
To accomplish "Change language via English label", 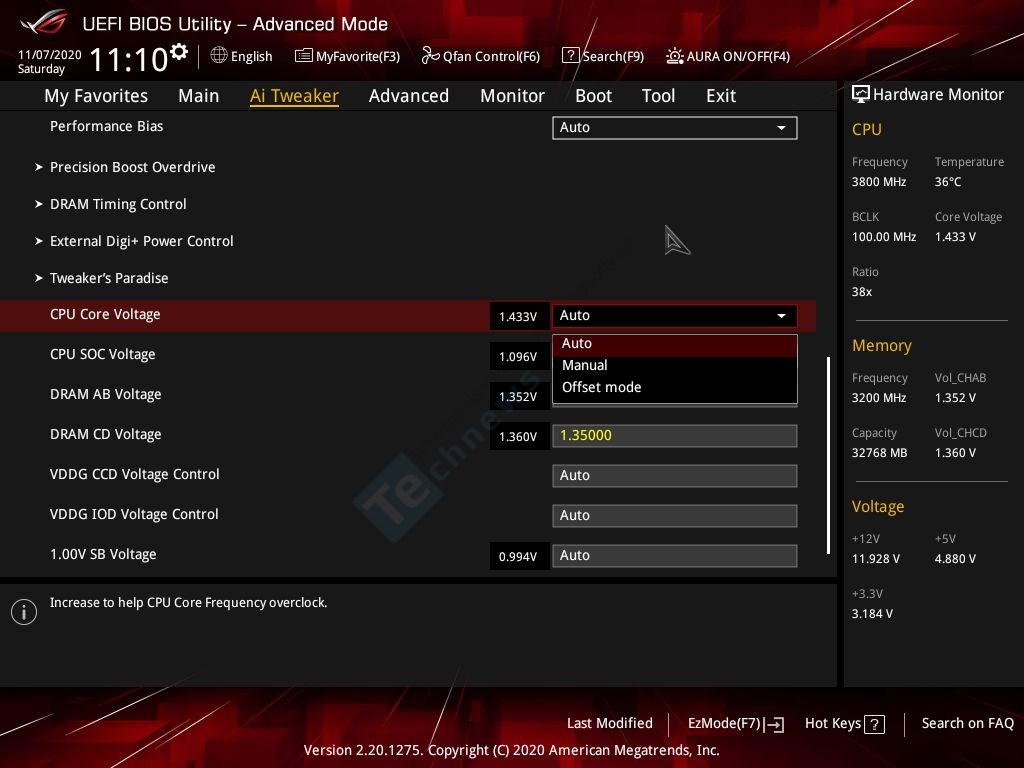I will (251, 57).
